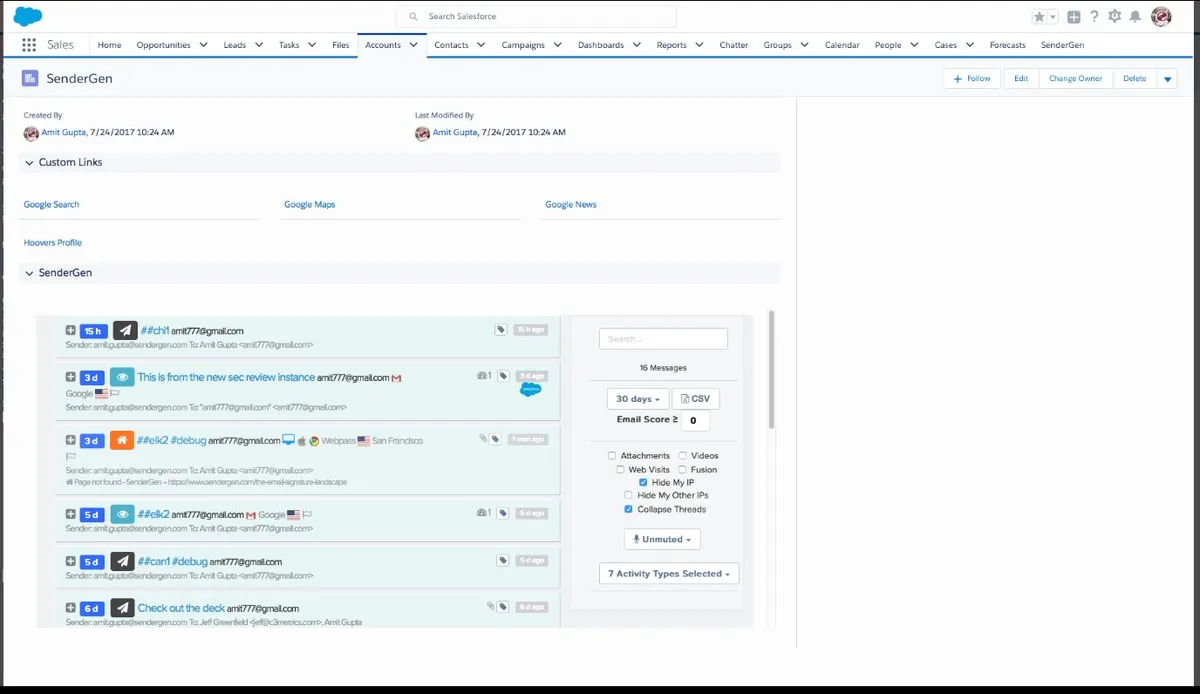Click the Salesforce cloud logo
The height and width of the screenshot is (694, 1200).
point(28,16)
